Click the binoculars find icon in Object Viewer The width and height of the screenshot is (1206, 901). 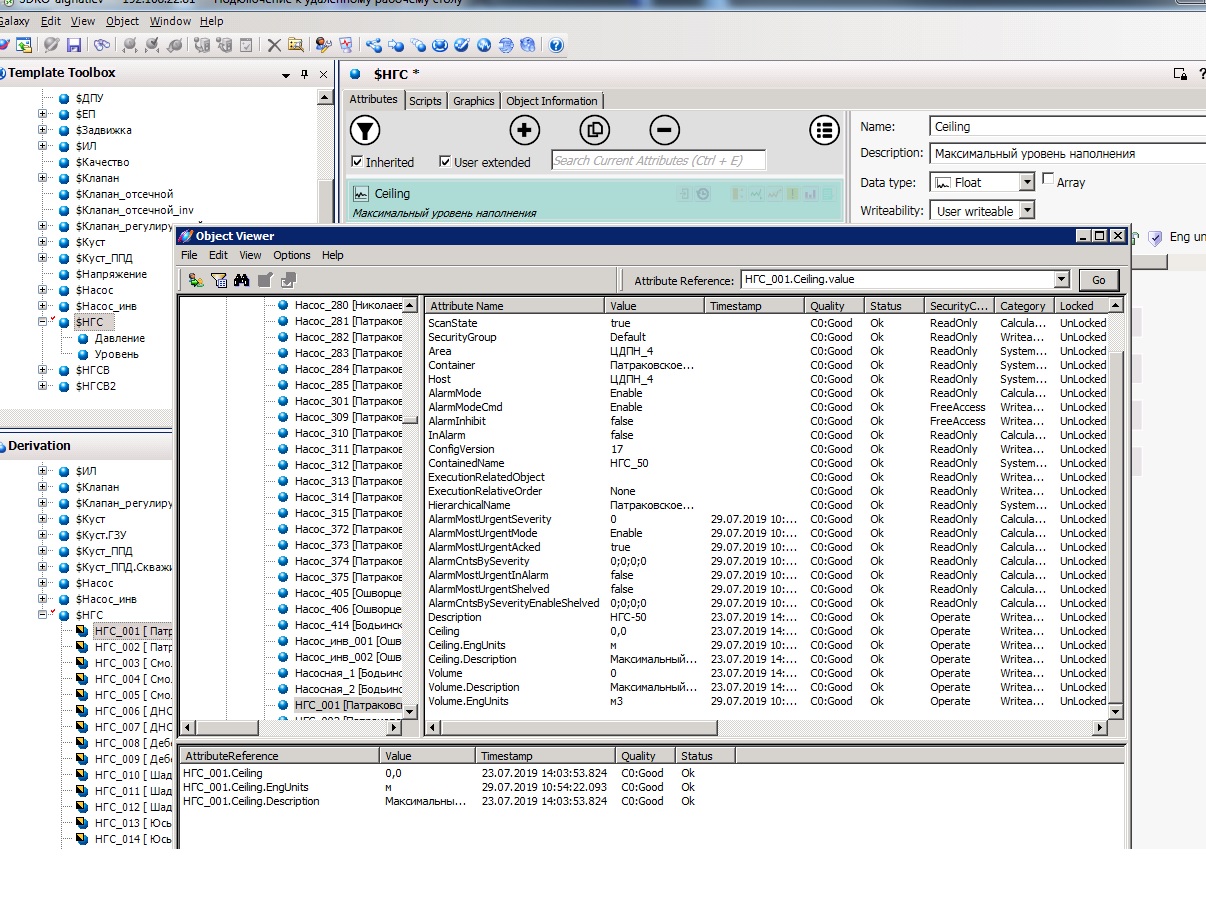pyautogui.click(x=241, y=281)
